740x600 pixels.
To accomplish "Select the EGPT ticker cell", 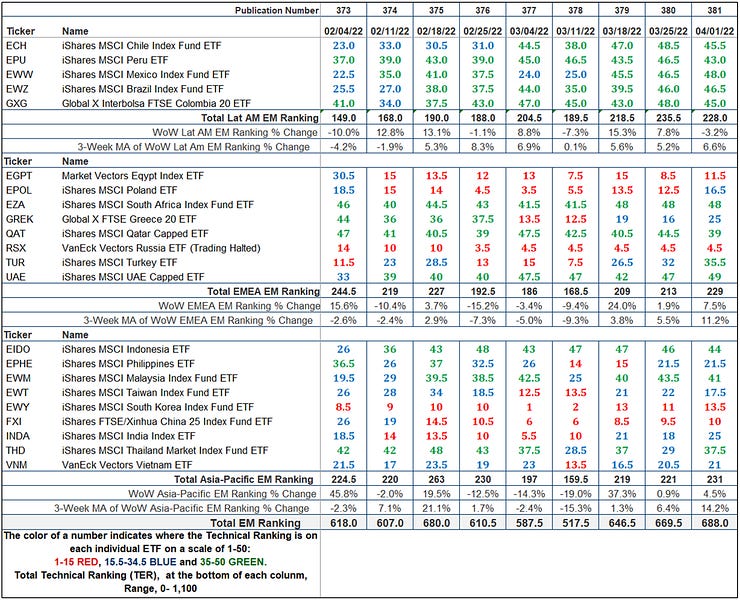I will (19, 176).
